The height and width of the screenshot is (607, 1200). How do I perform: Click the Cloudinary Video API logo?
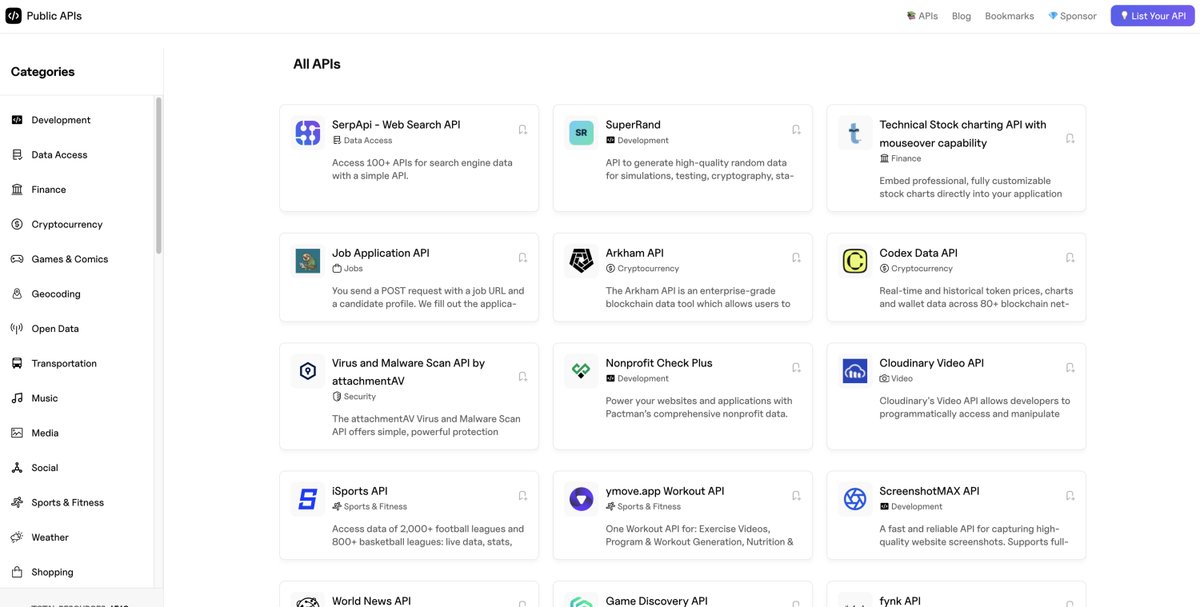[855, 371]
